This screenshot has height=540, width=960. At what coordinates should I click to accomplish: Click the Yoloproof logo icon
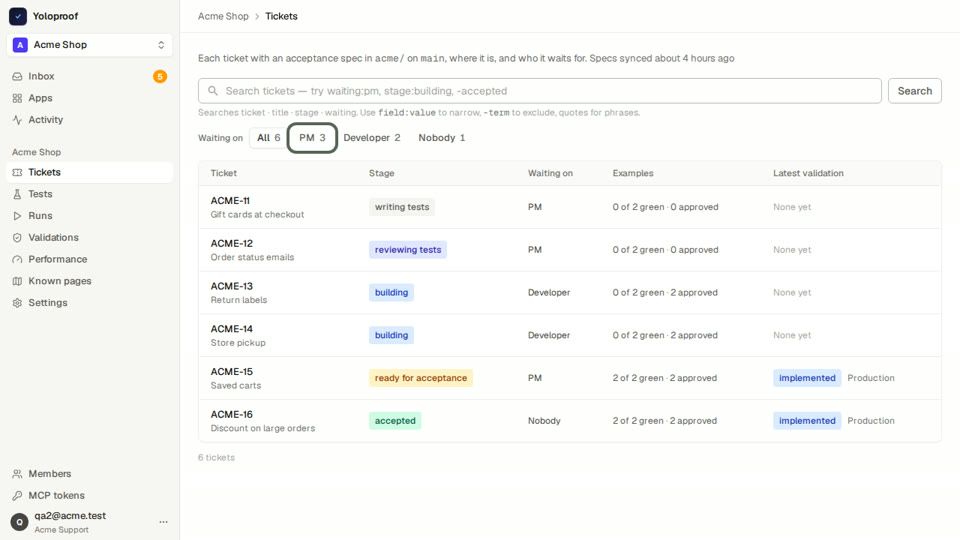point(18,16)
